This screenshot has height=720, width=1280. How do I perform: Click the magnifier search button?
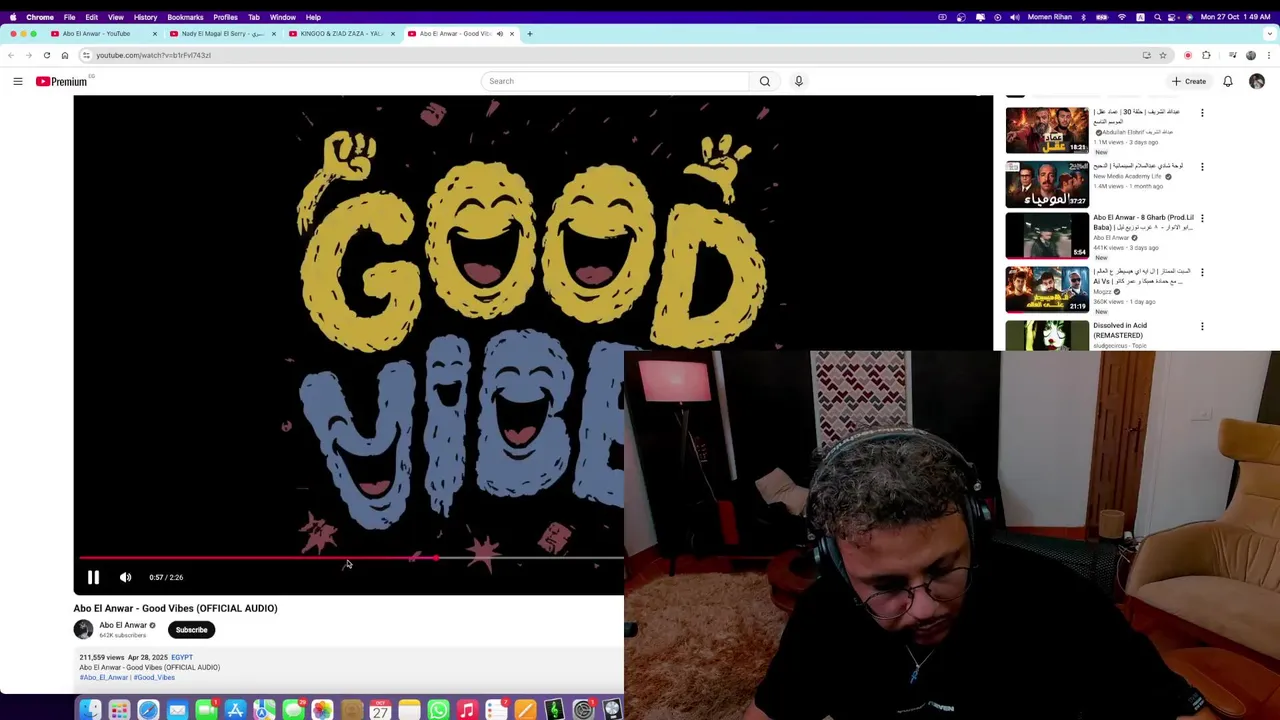point(765,81)
